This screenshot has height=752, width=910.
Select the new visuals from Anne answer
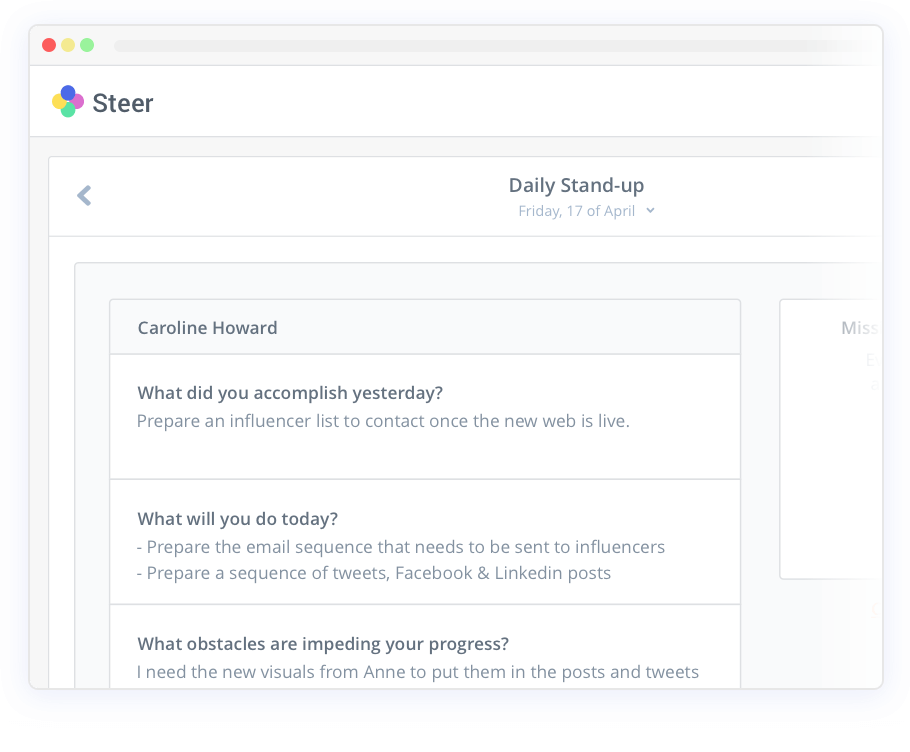point(418,672)
